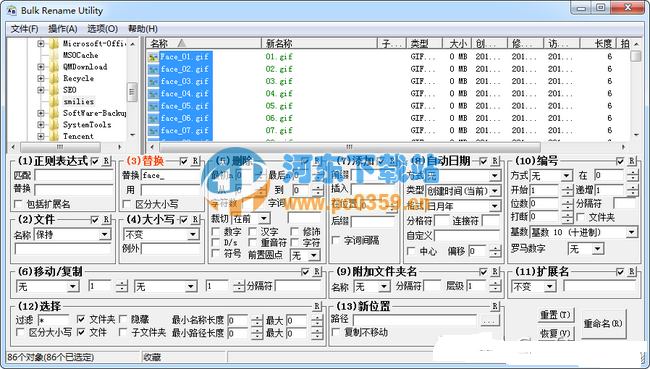This screenshot has height=369, width=650.
Task: Enable the 子文件夹 checkbox
Action: tap(123, 332)
